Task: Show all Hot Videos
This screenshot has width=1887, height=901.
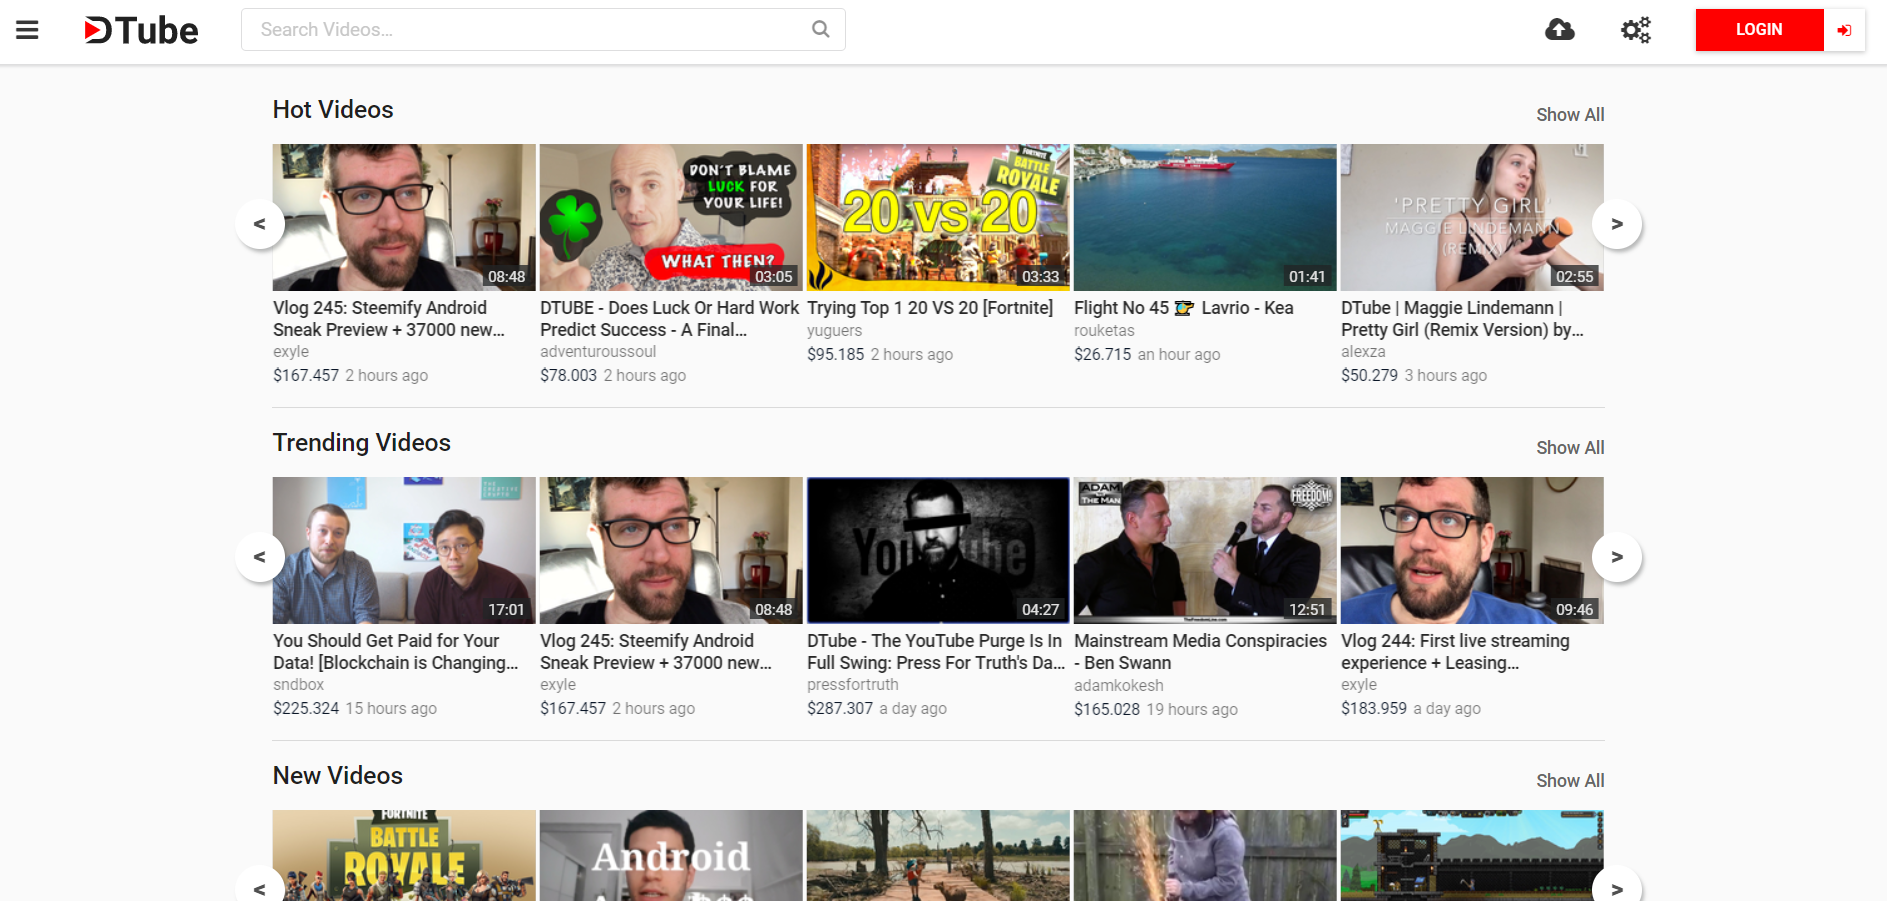Action: coord(1570,115)
